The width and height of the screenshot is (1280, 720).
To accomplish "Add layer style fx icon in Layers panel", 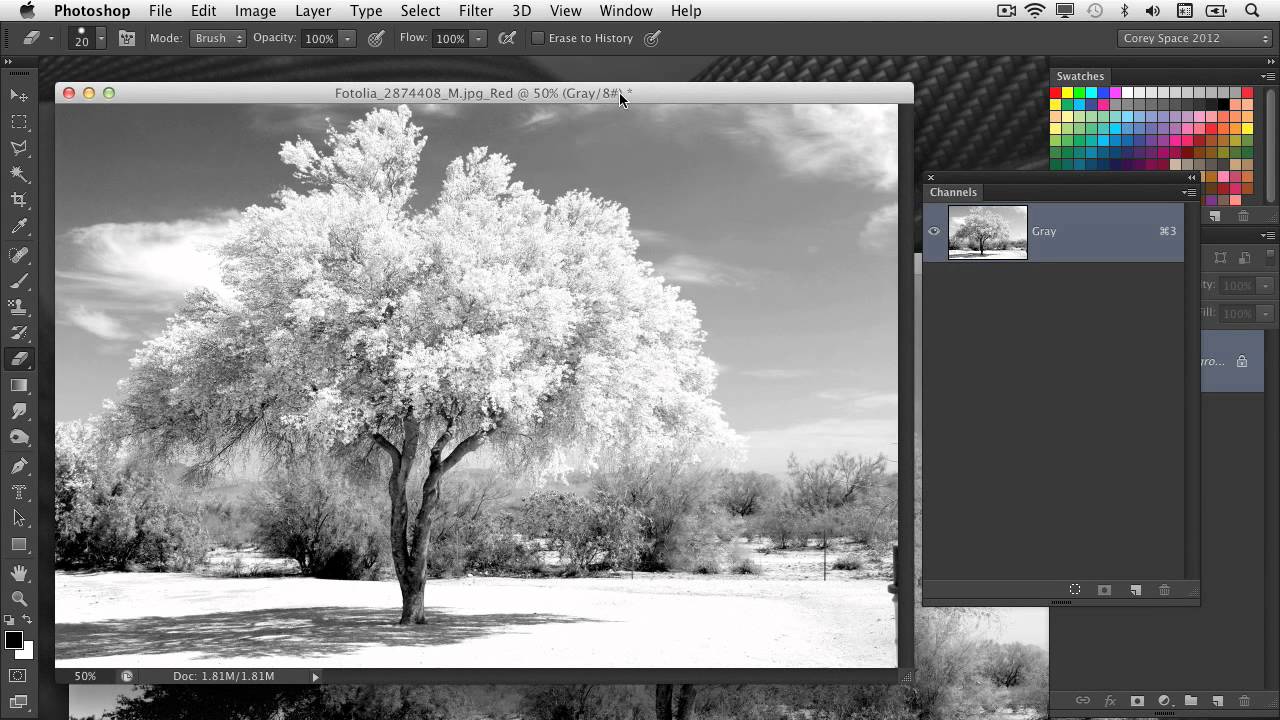I will (1109, 701).
